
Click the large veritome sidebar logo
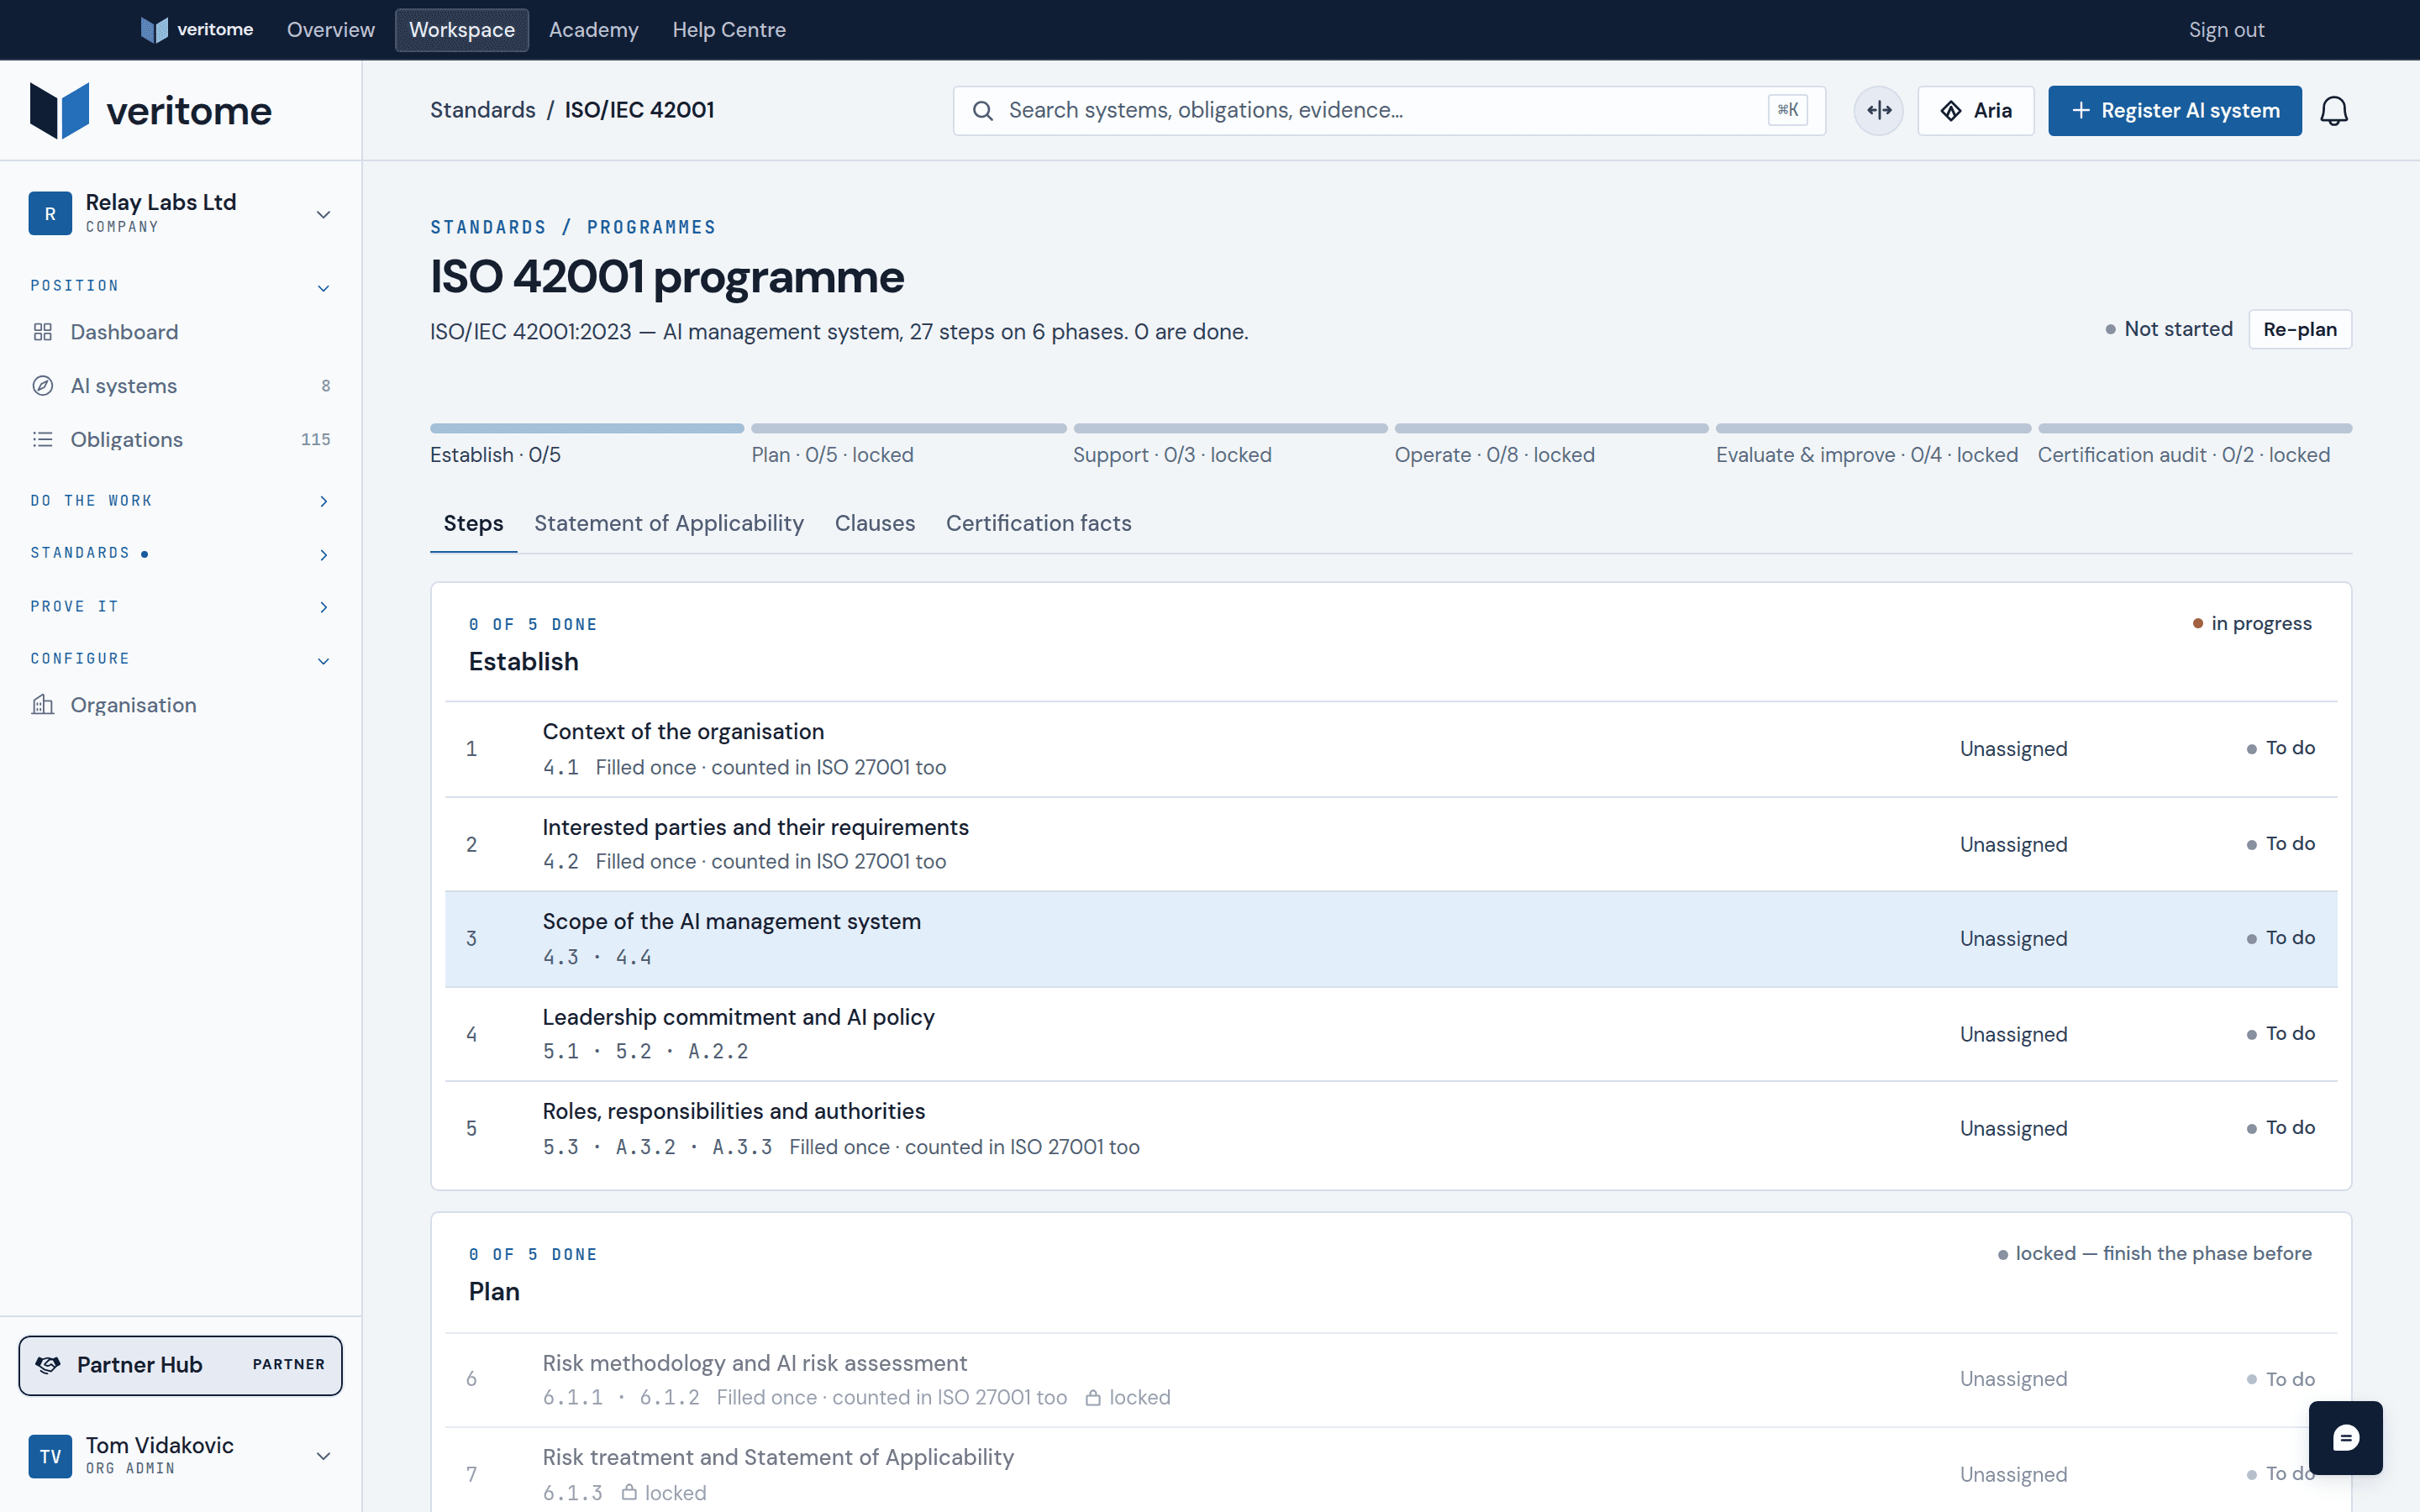click(151, 110)
